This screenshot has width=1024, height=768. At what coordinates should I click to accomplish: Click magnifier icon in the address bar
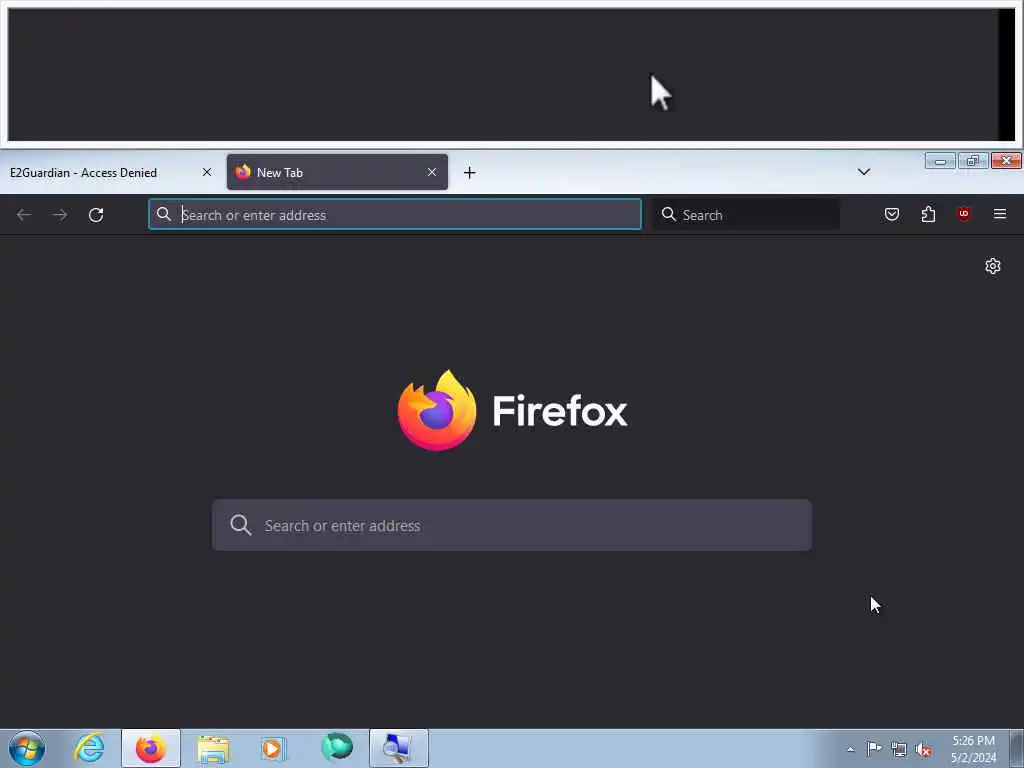coord(164,214)
